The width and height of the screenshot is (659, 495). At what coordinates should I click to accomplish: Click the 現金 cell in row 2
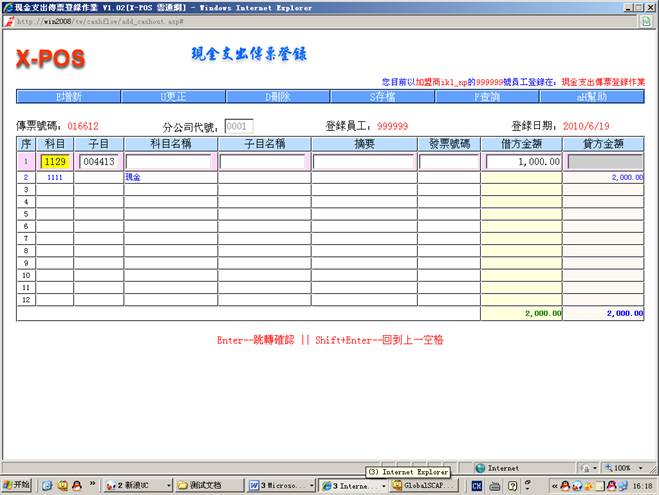point(133,176)
